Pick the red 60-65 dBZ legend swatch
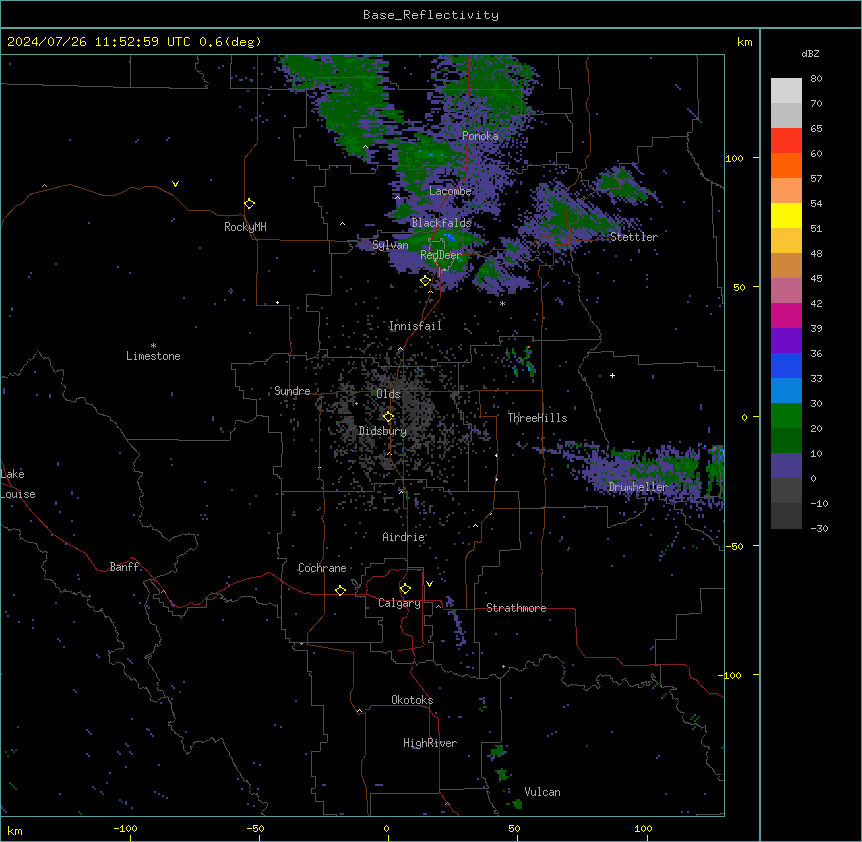 point(786,141)
